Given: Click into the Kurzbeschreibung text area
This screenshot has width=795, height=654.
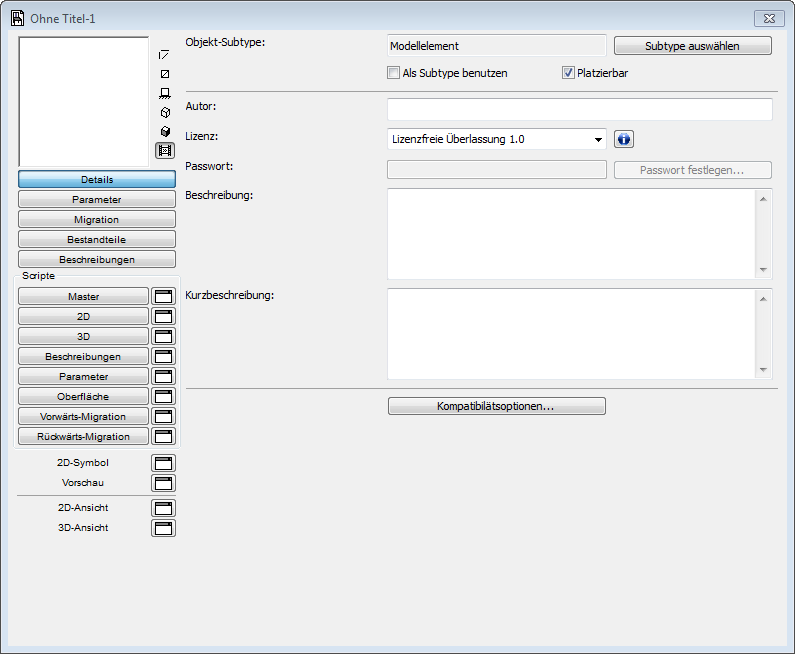Looking at the screenshot, I should [x=571, y=334].
